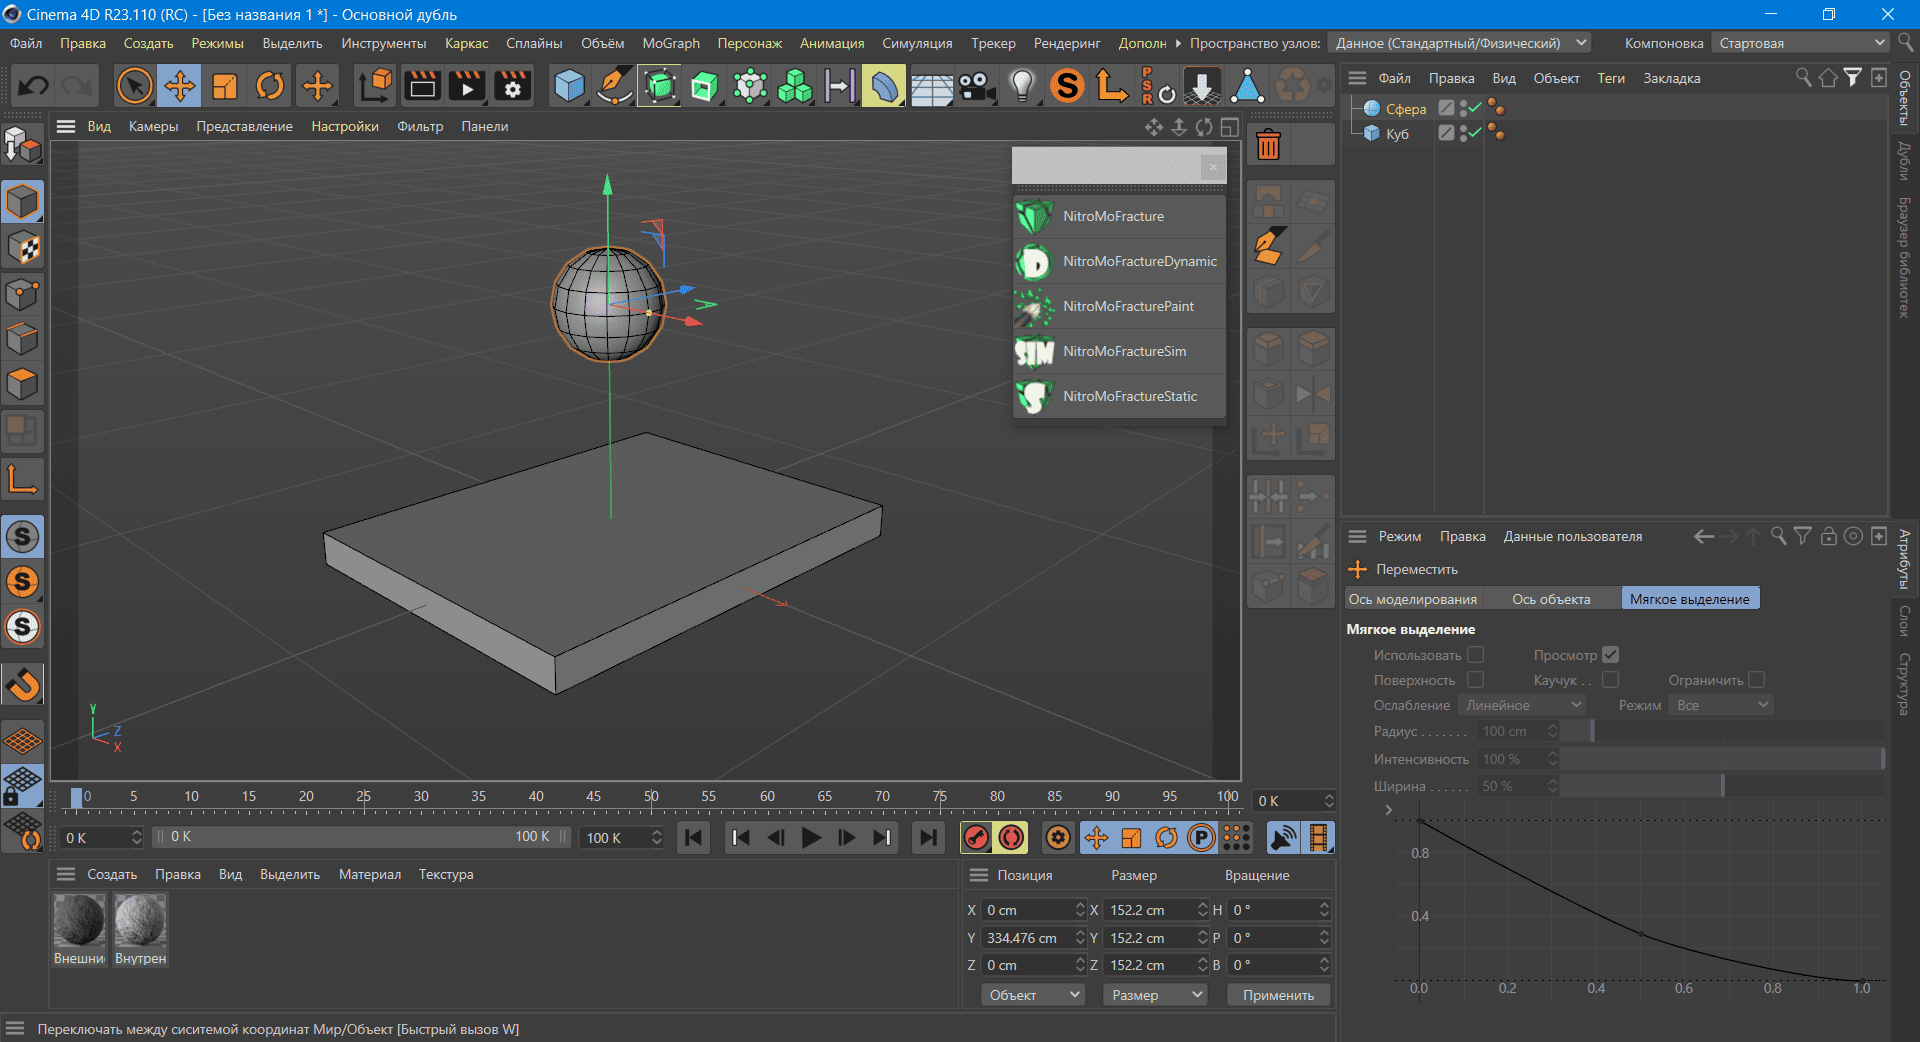Close the NitroMoFracture floating palette
The image size is (1920, 1042).
[1213, 167]
